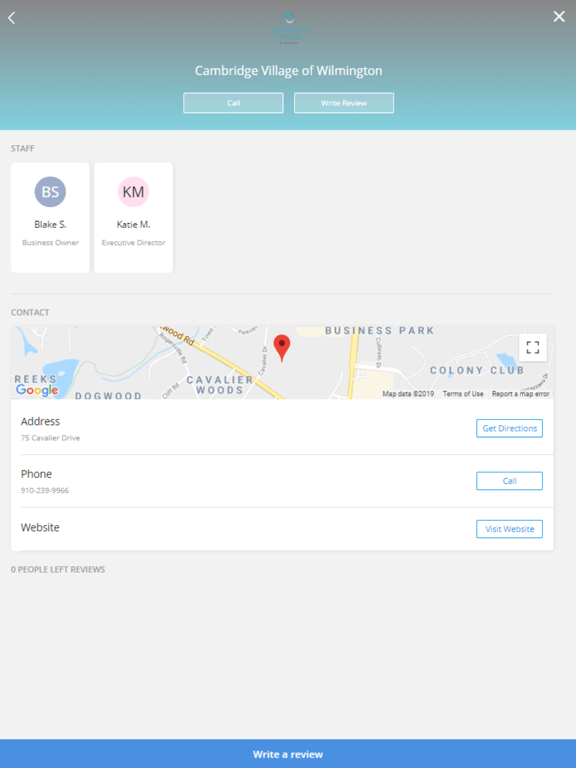Click the KM avatar circle

tap(133, 192)
